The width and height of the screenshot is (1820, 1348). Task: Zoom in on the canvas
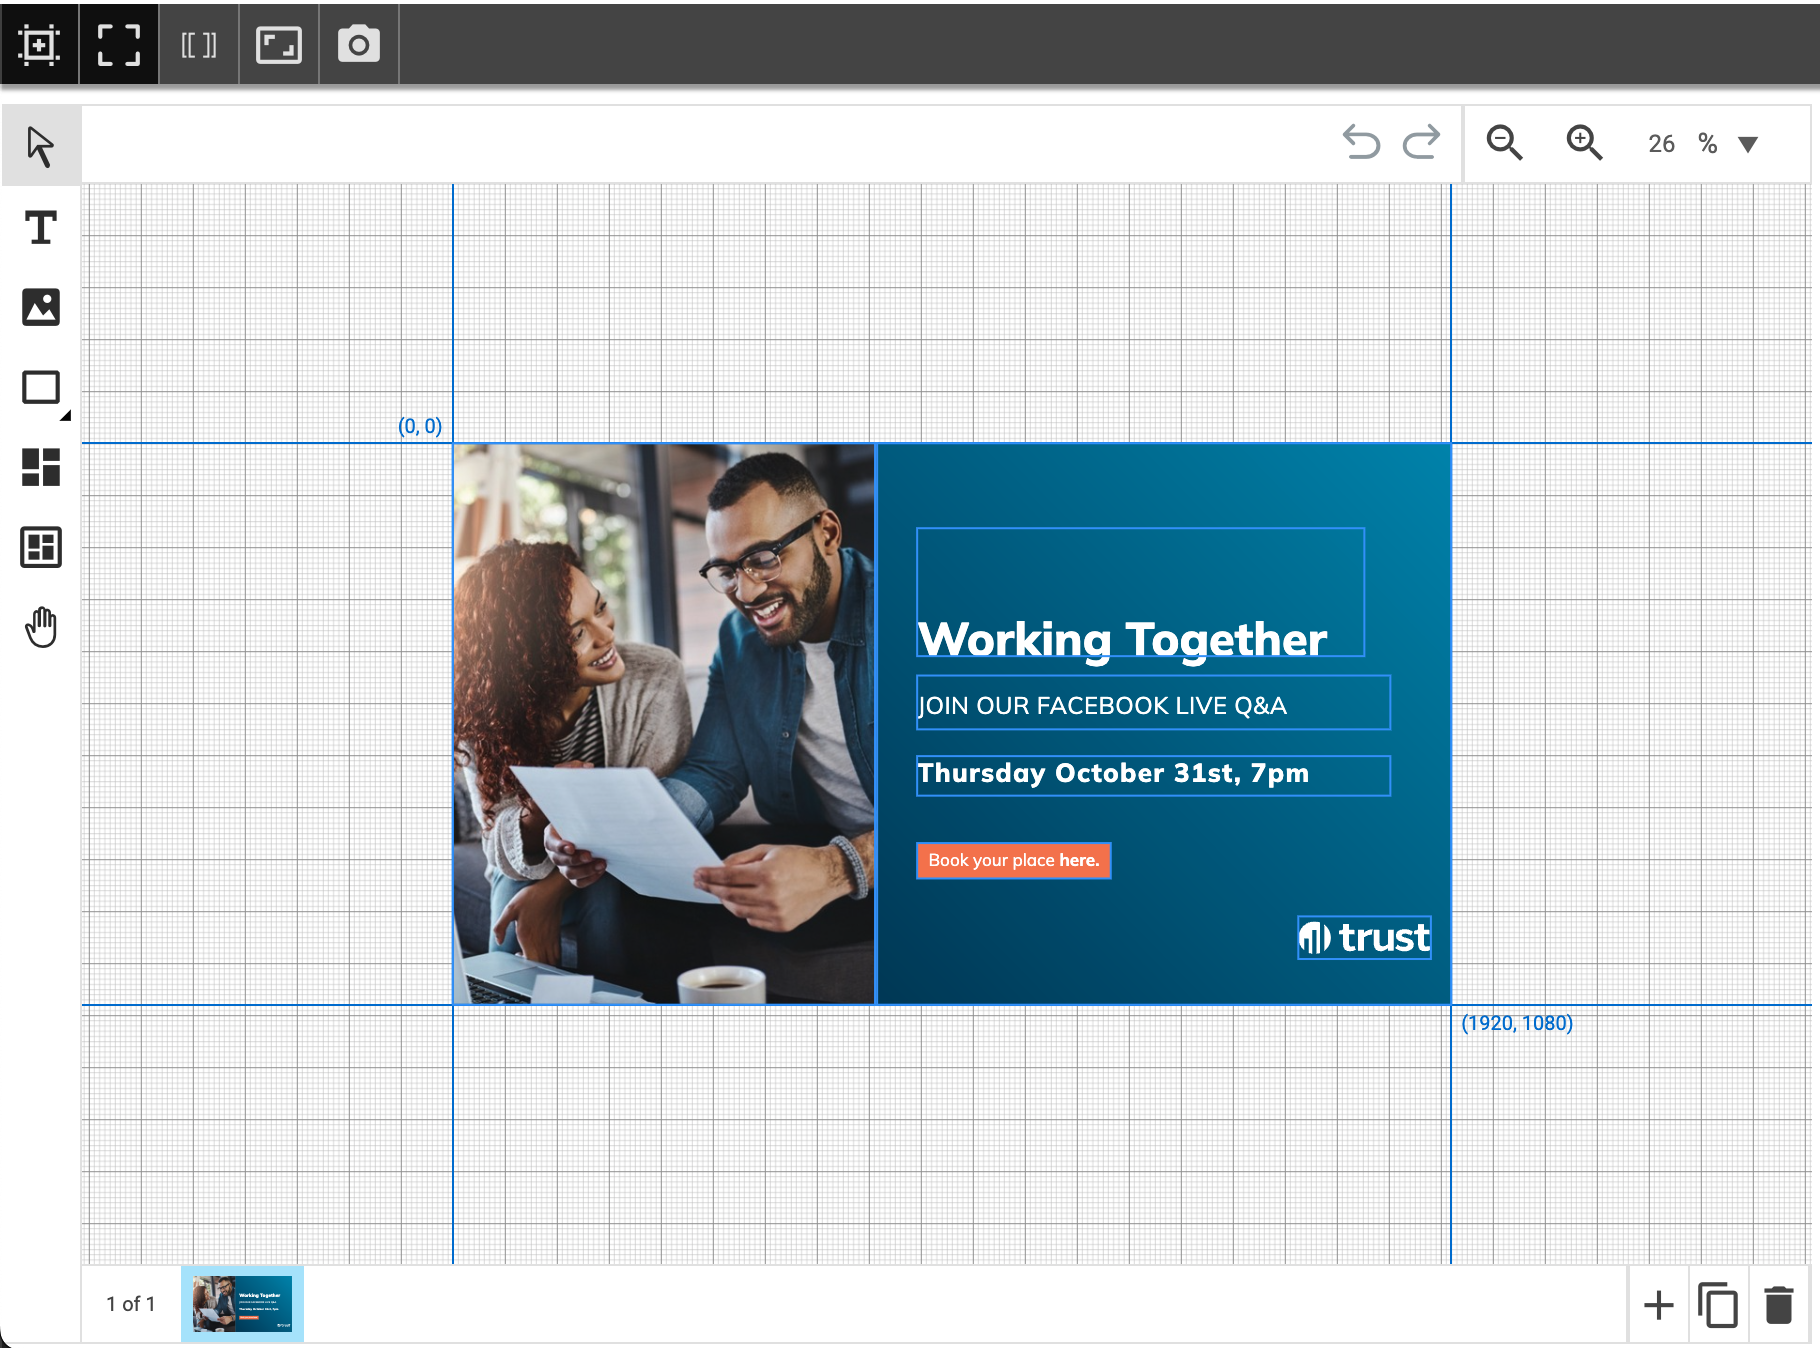[1583, 143]
